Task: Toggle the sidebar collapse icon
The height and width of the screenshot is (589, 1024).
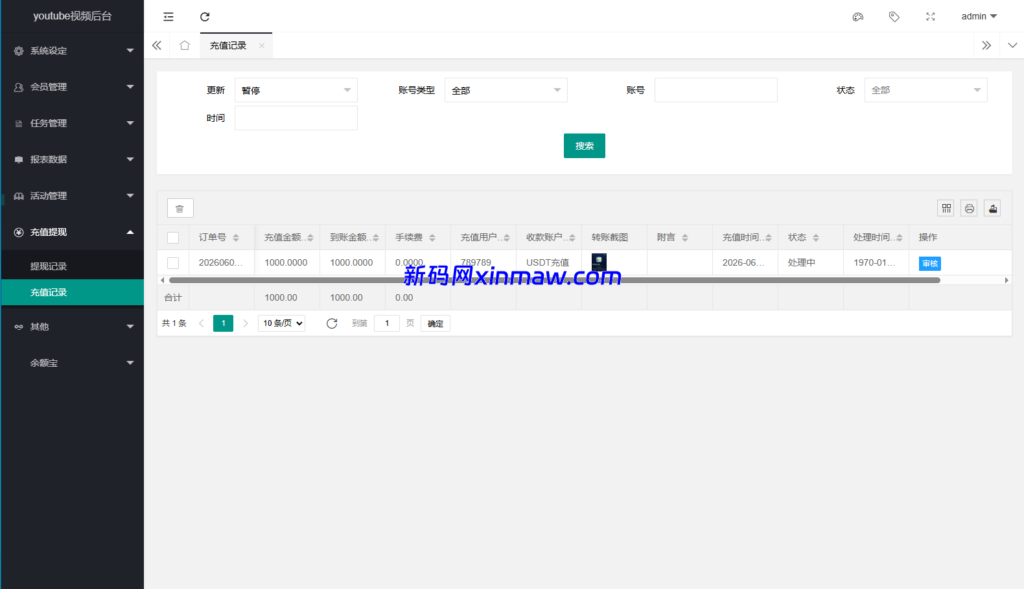Action: click(168, 16)
